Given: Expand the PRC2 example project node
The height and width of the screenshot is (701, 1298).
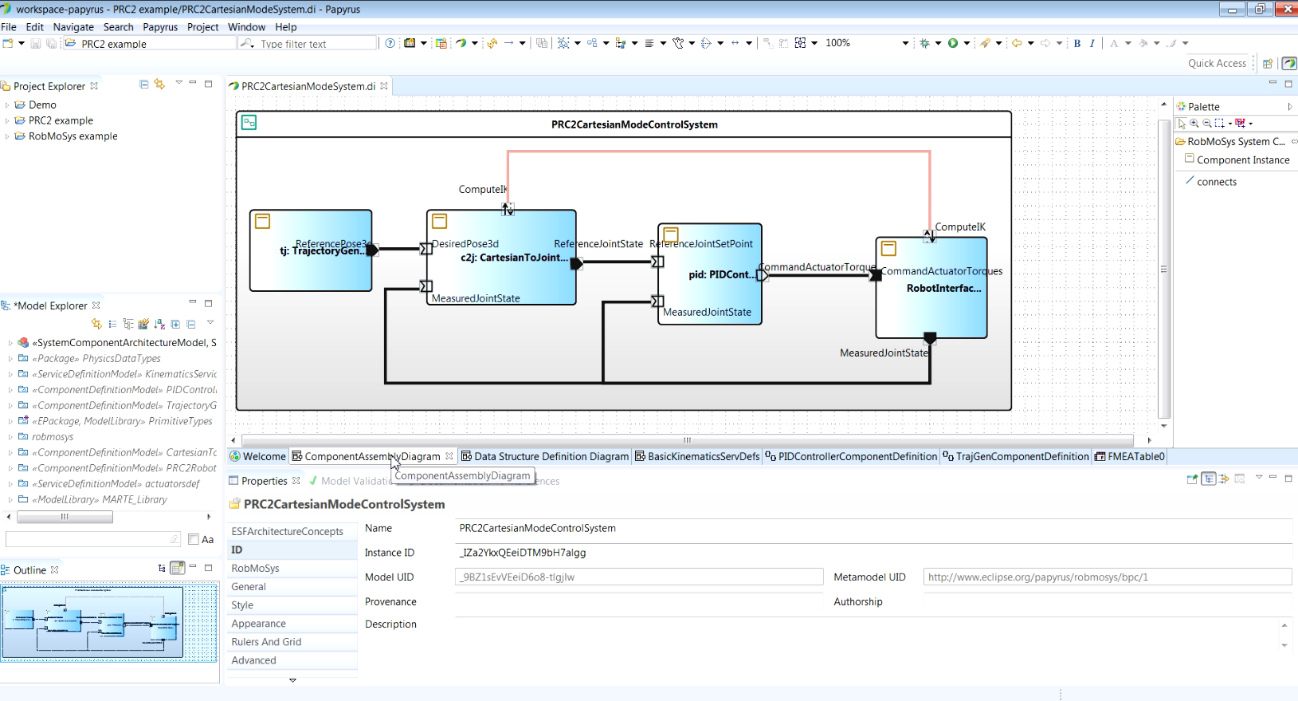Looking at the screenshot, I should tap(8, 121).
